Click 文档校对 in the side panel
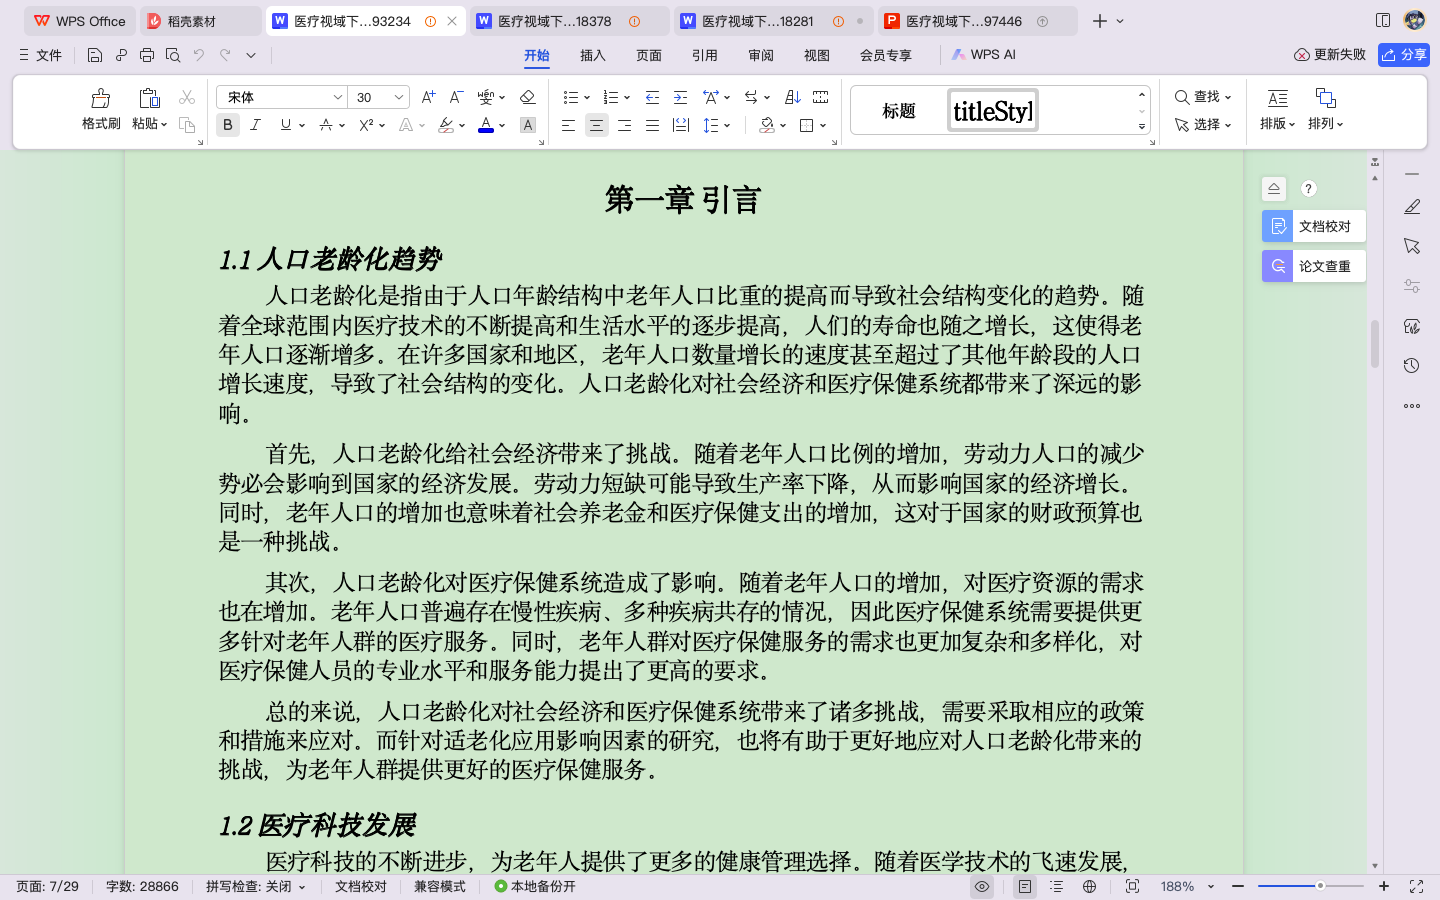The width and height of the screenshot is (1440, 900). tap(1314, 226)
